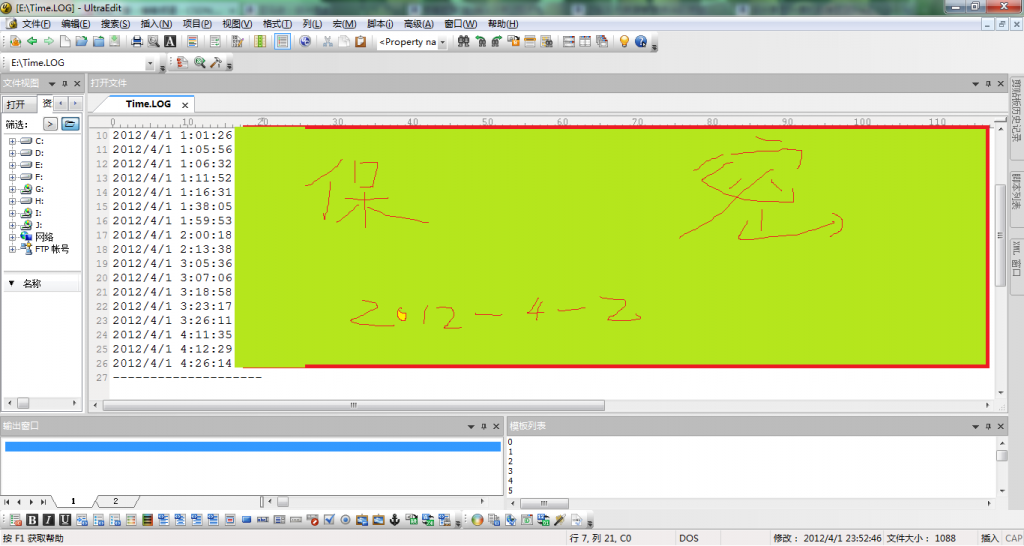Collapse the 名称 section triangle
This screenshot has width=1024, height=546.
pyautogui.click(x=11, y=283)
